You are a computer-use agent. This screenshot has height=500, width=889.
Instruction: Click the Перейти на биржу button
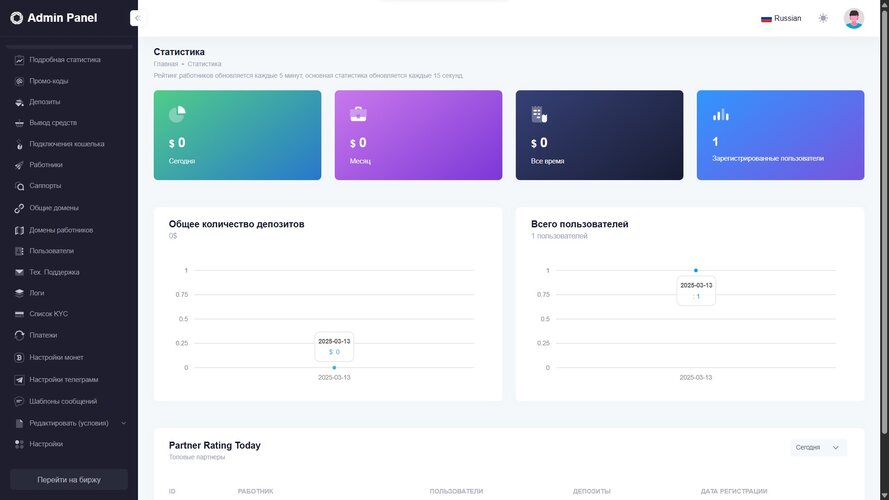[x=69, y=480]
